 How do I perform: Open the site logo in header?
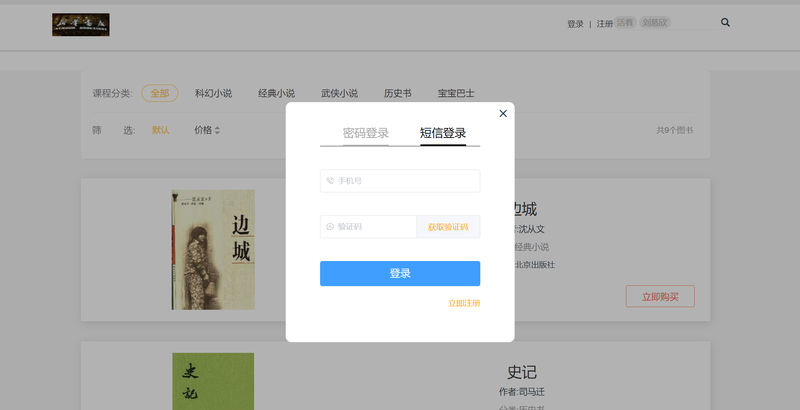click(81, 24)
